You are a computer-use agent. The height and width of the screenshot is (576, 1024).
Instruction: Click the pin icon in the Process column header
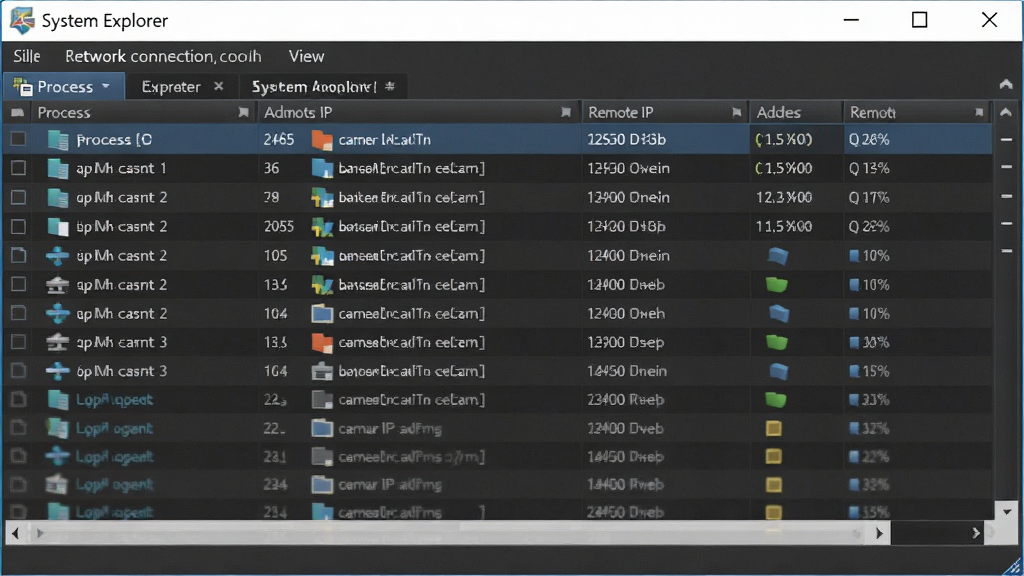pyautogui.click(x=244, y=112)
